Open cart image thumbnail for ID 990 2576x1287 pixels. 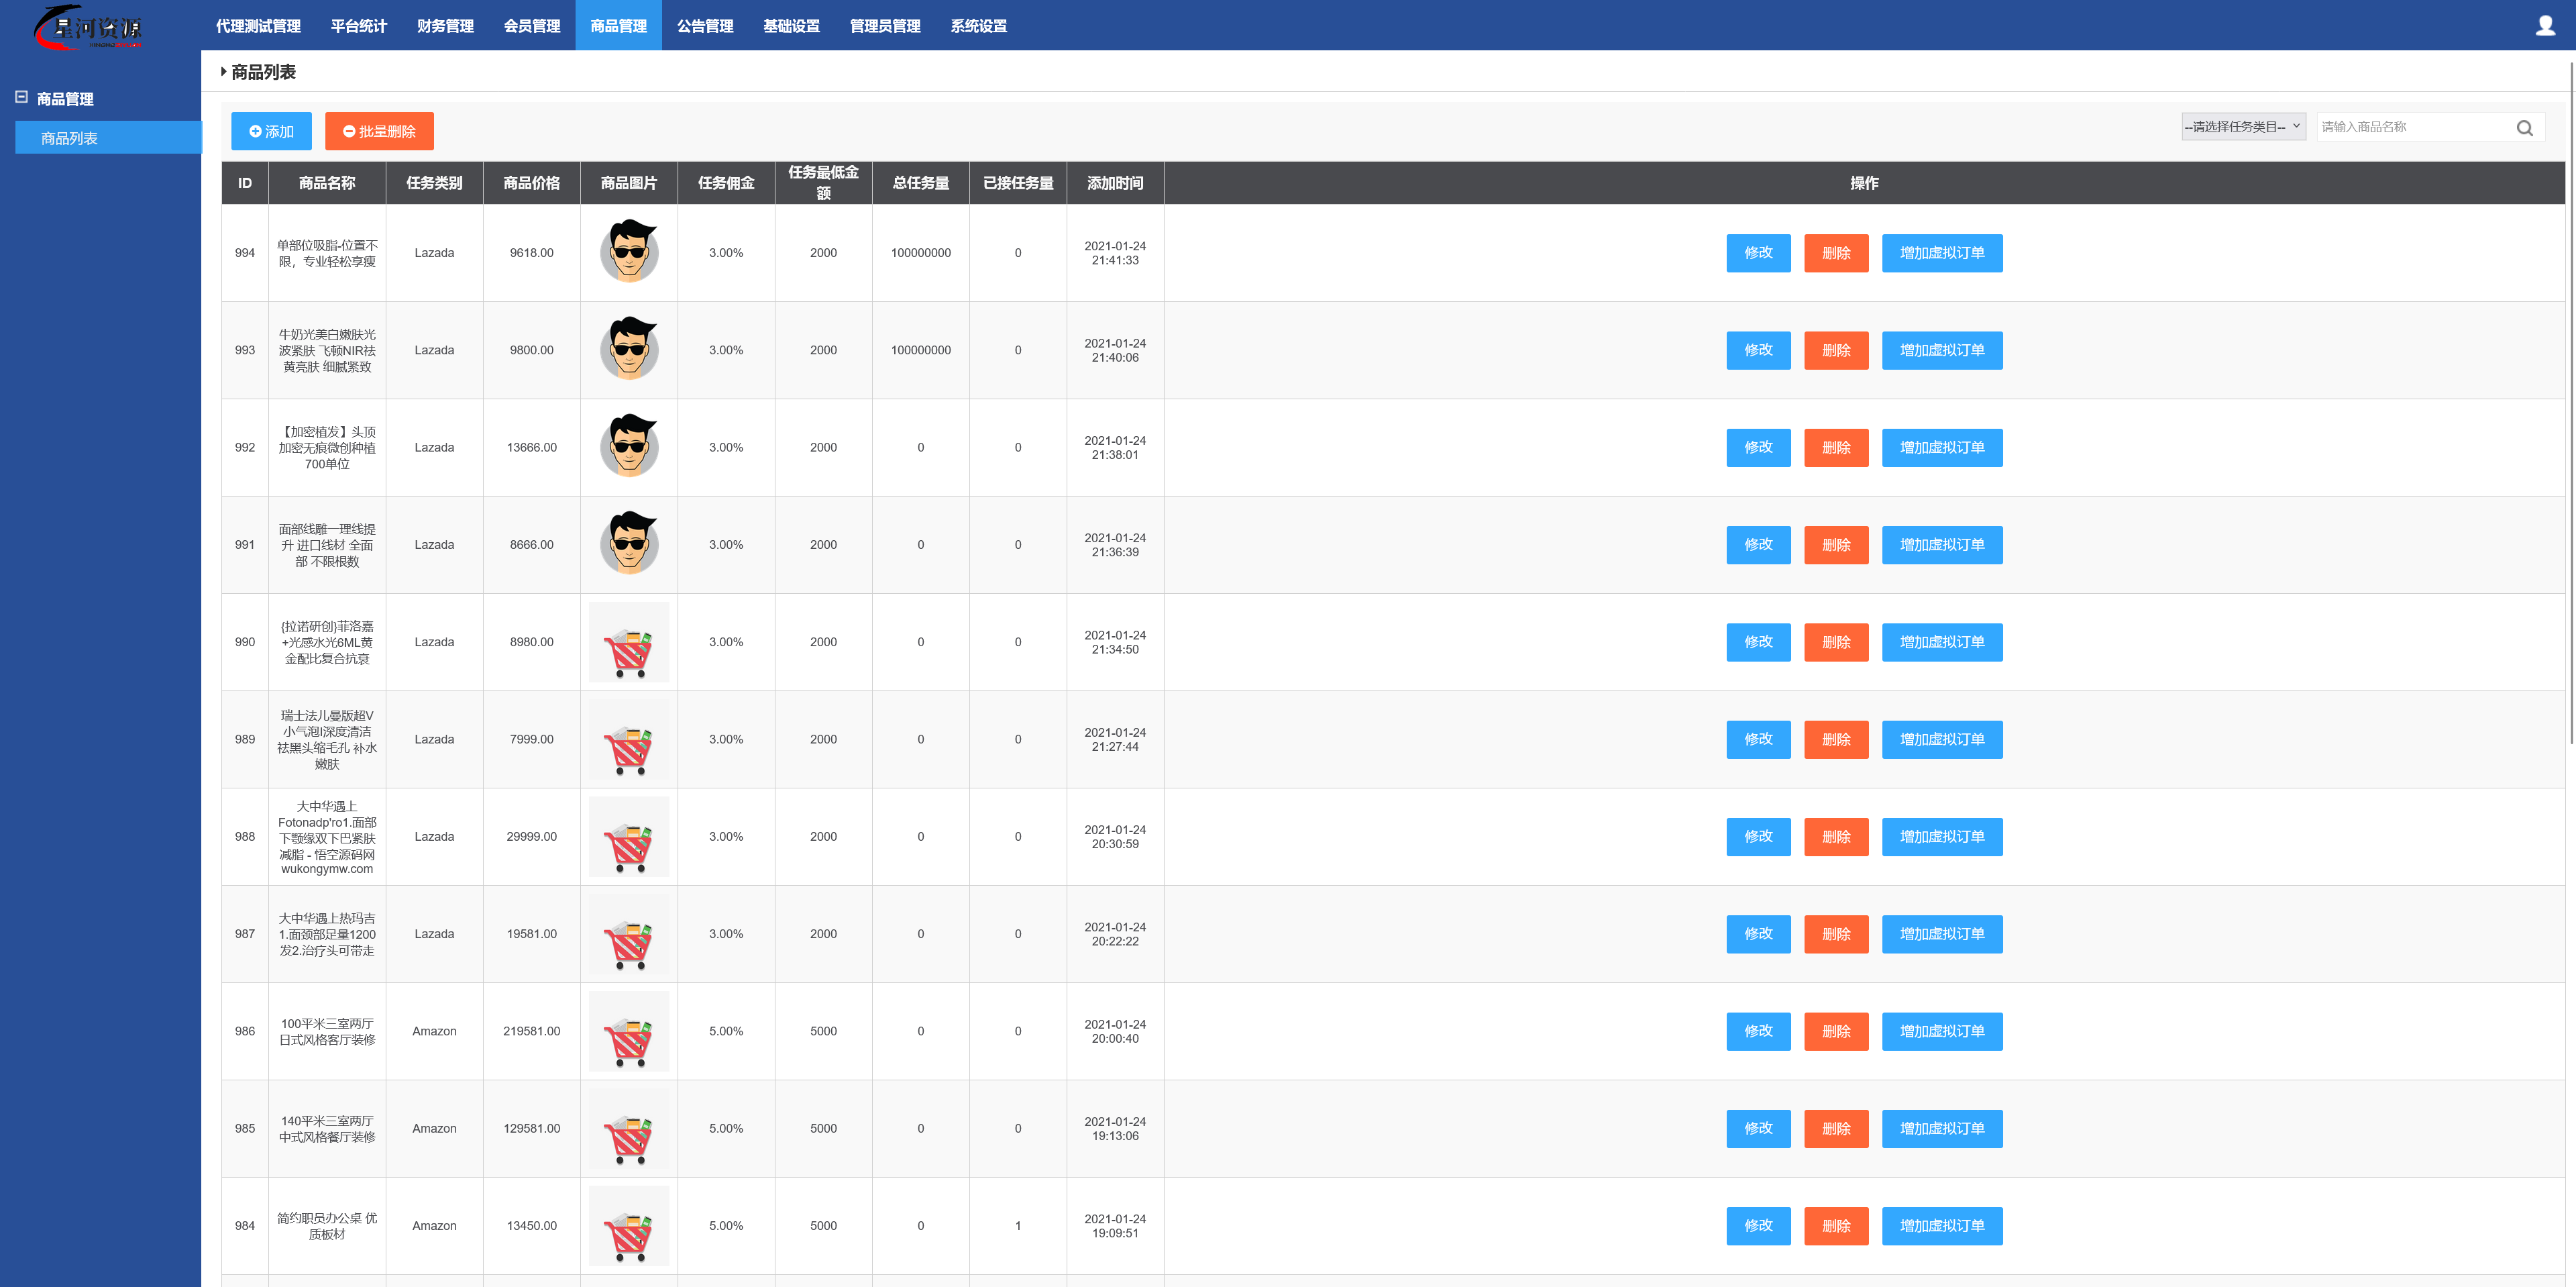[629, 642]
